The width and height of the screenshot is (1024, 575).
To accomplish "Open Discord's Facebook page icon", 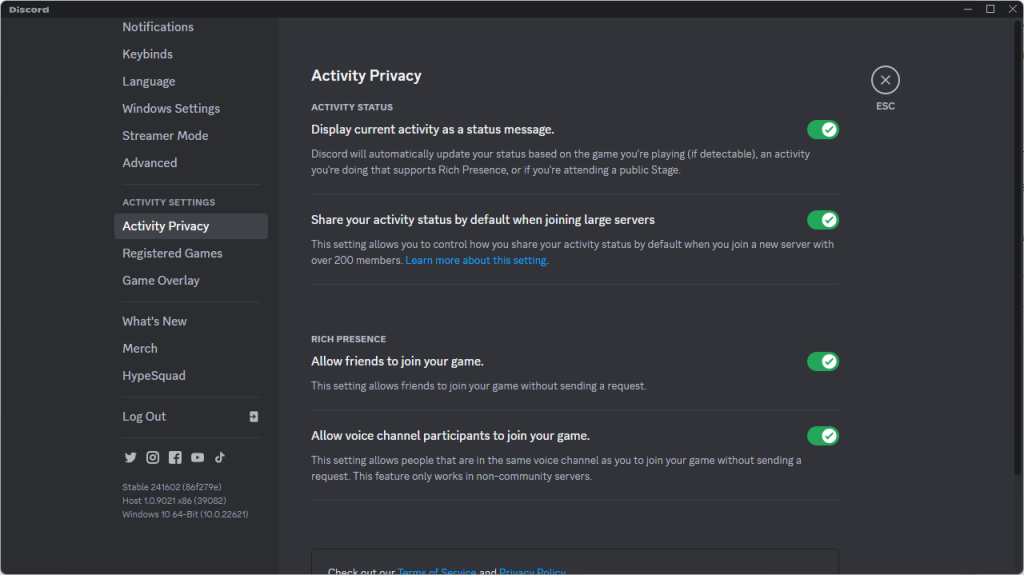I will 175,457.
